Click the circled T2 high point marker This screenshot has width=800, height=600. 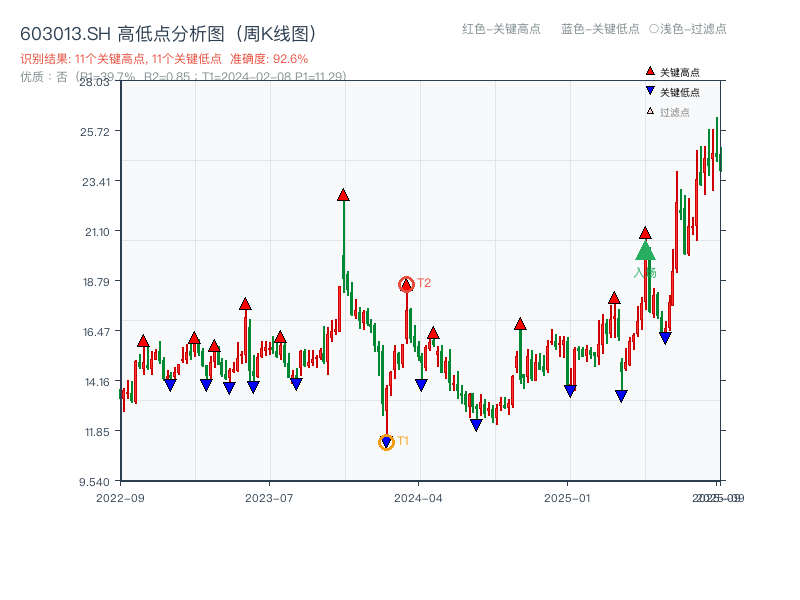click(406, 283)
